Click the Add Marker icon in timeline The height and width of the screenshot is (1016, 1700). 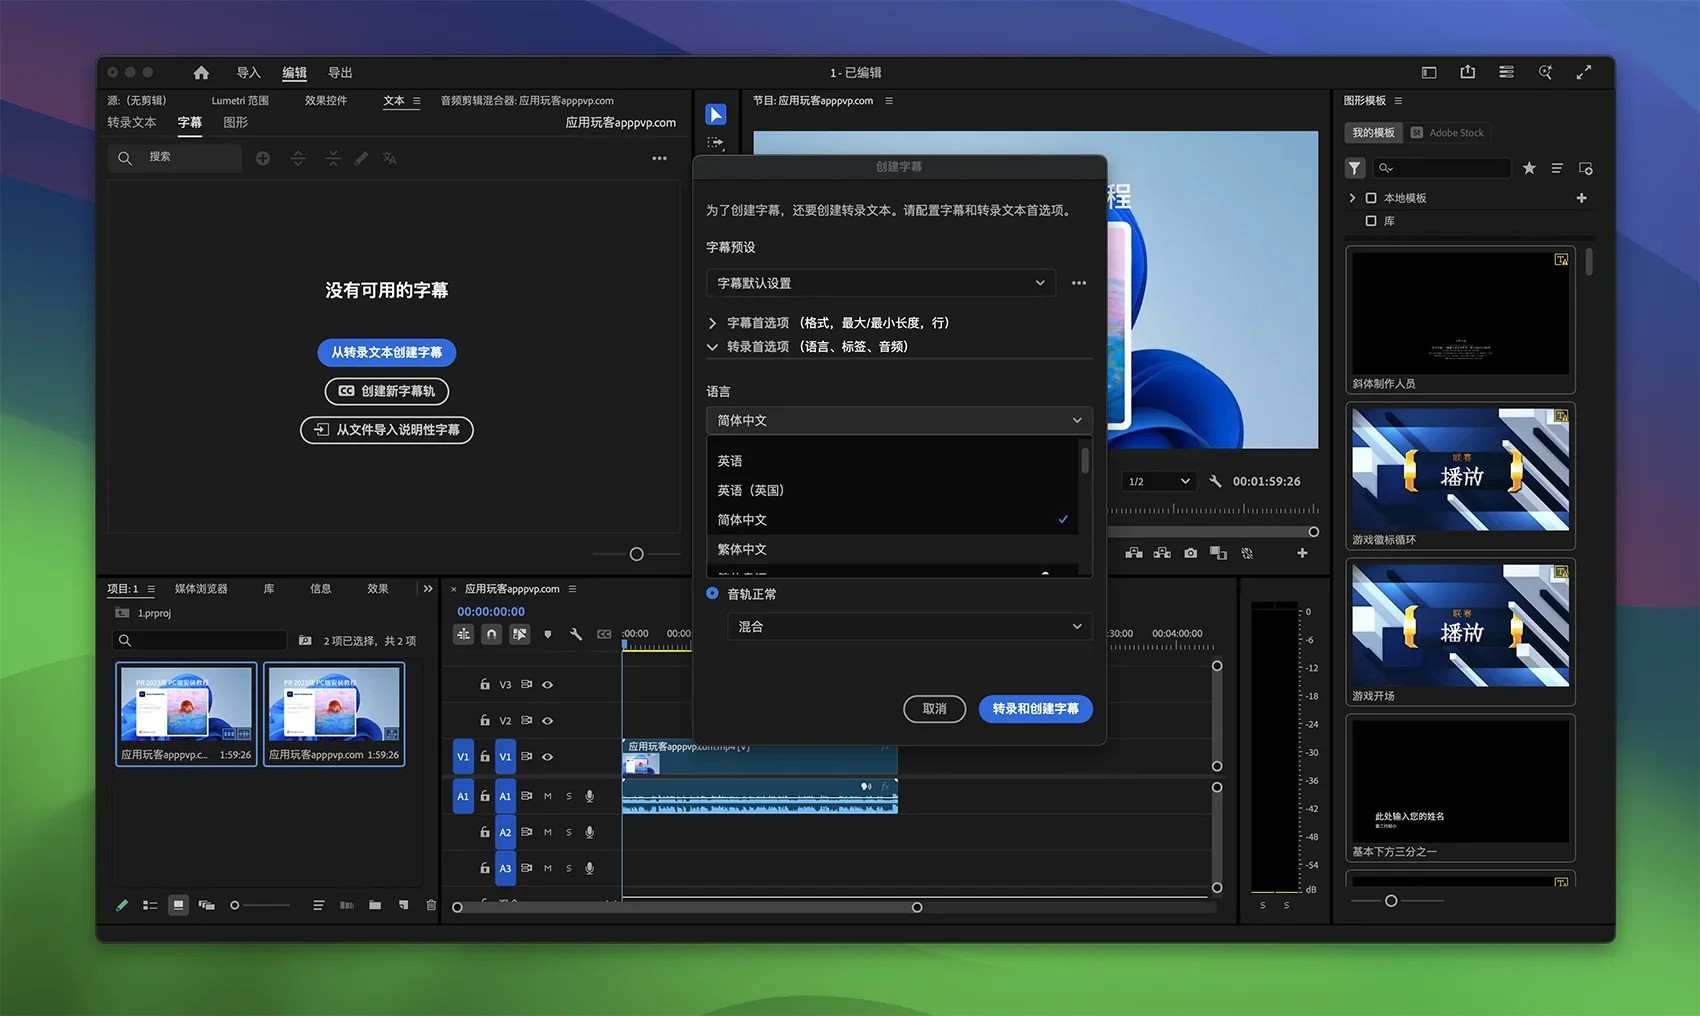547,634
